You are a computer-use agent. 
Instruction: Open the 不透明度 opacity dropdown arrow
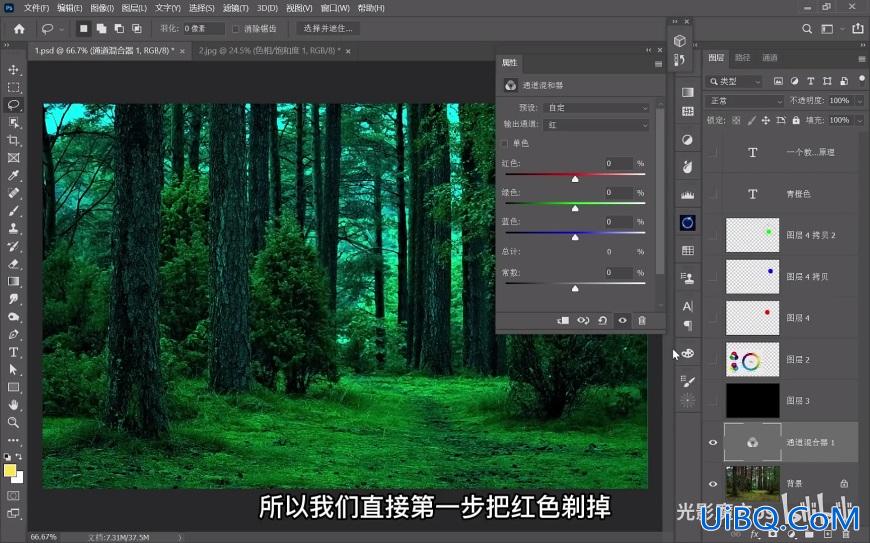click(860, 101)
